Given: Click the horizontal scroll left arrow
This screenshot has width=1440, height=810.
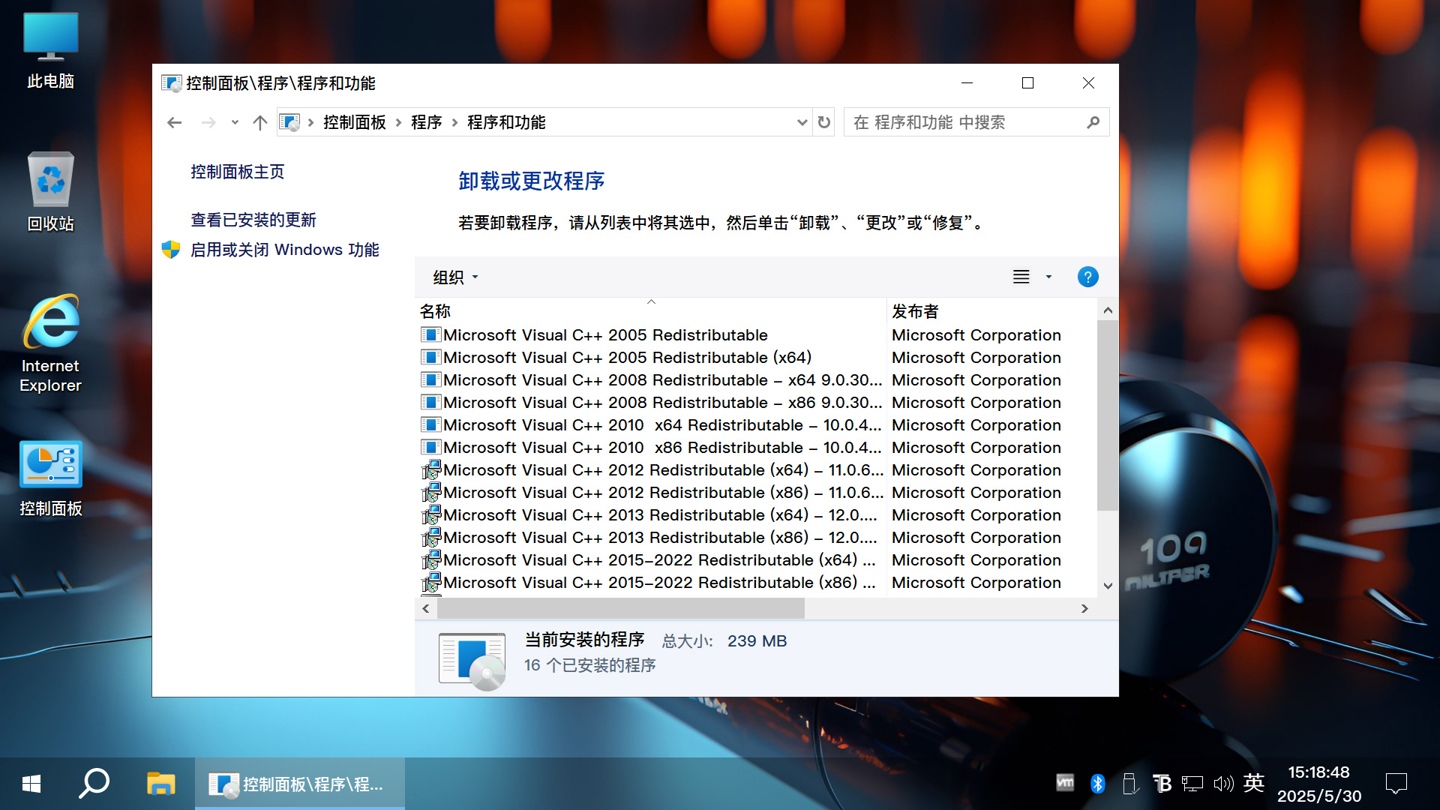Looking at the screenshot, I should coord(426,608).
